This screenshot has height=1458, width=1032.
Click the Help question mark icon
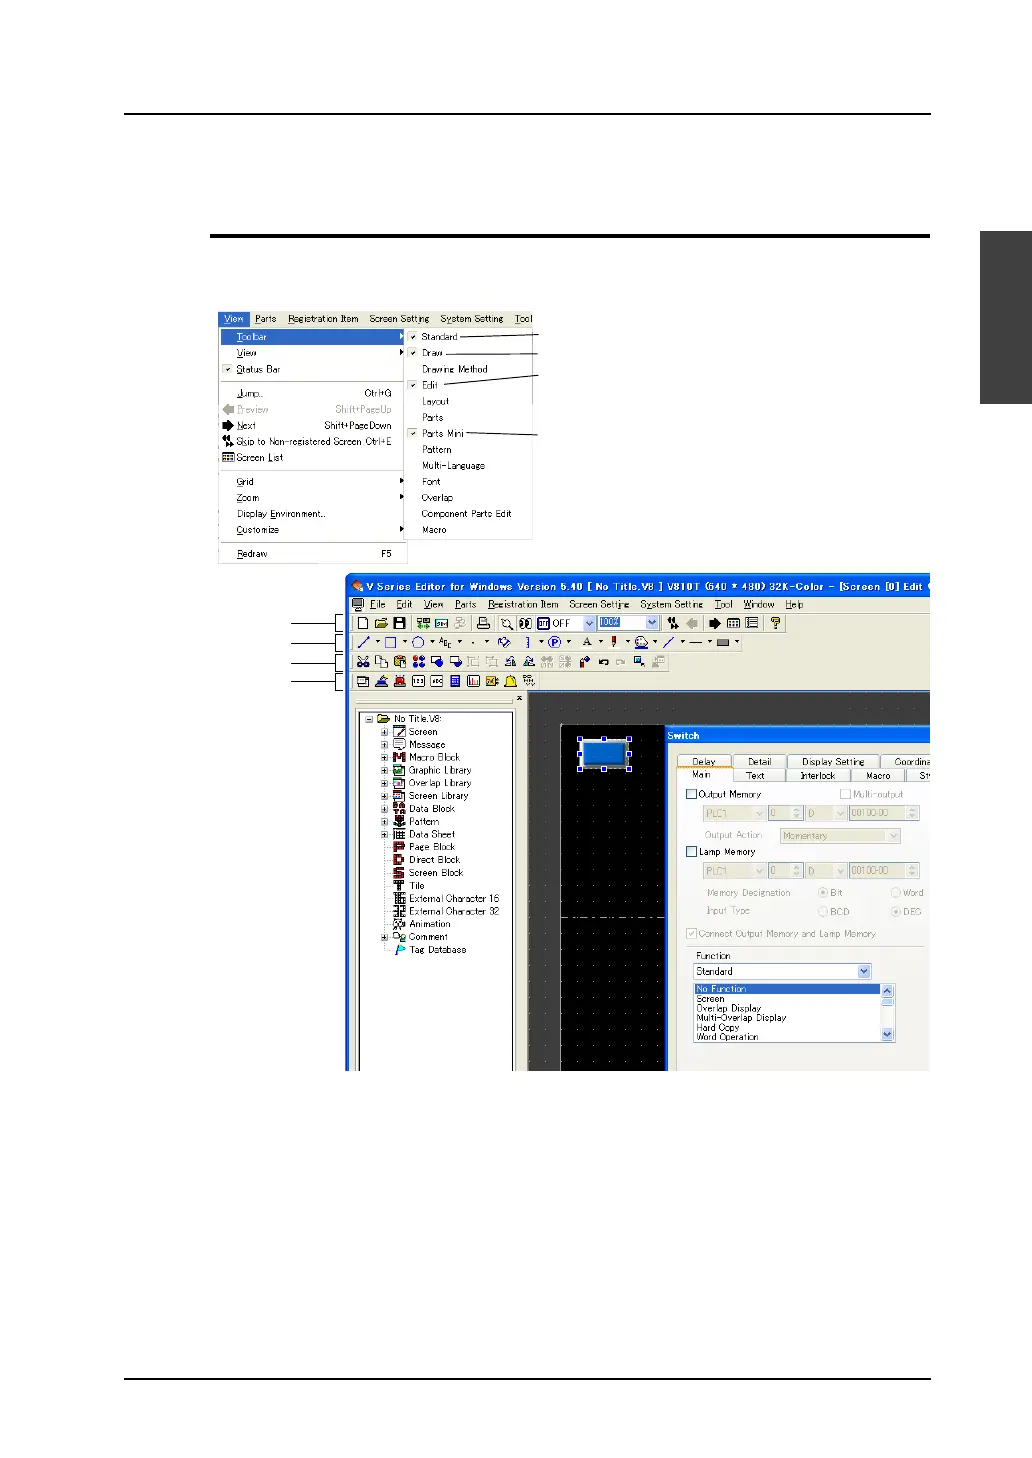(x=775, y=623)
